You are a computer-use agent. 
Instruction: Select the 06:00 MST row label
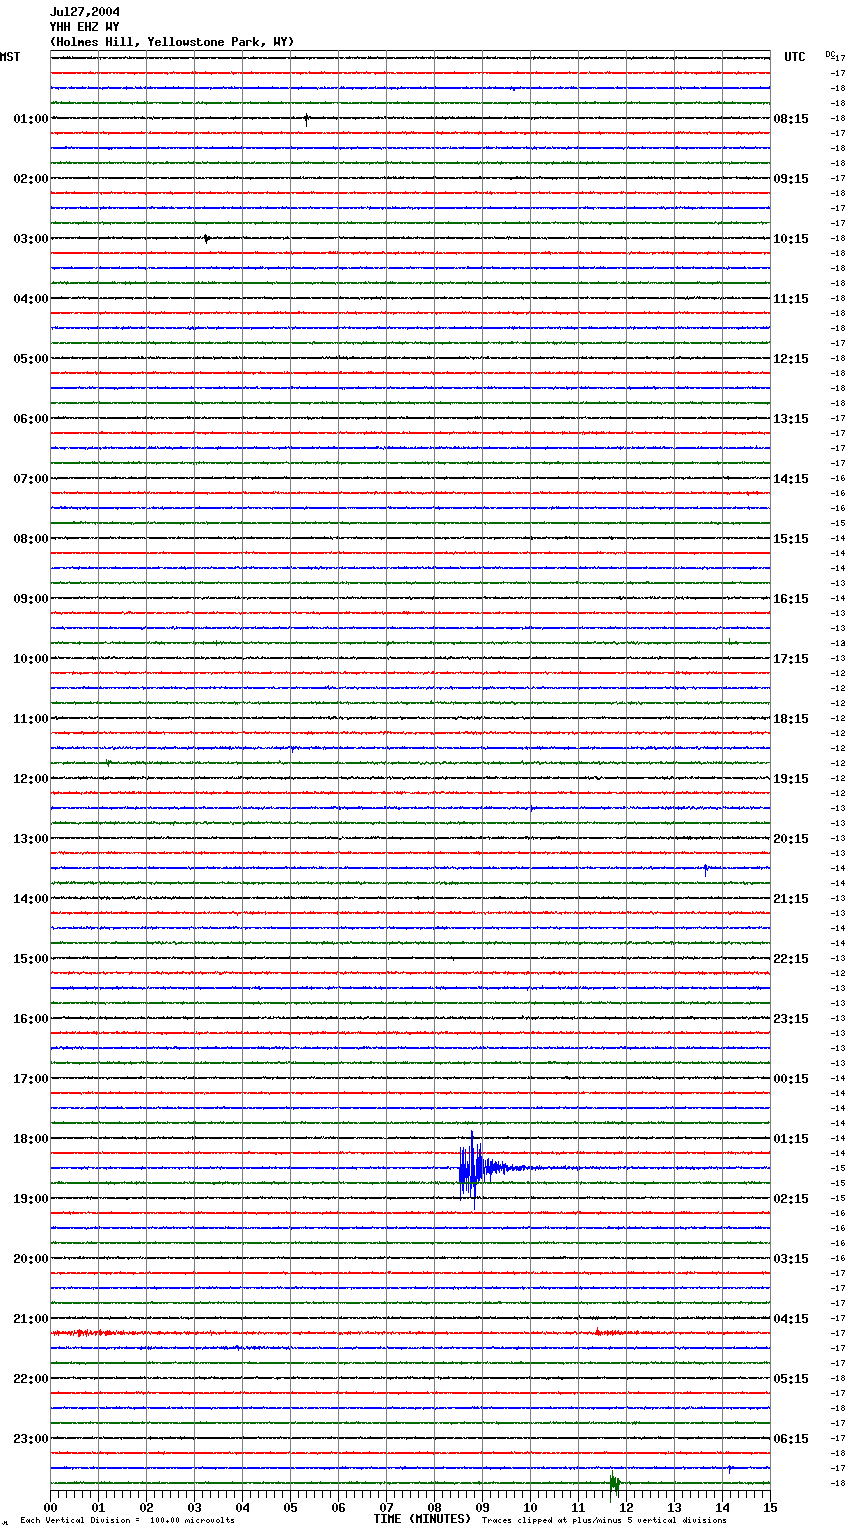[31, 419]
